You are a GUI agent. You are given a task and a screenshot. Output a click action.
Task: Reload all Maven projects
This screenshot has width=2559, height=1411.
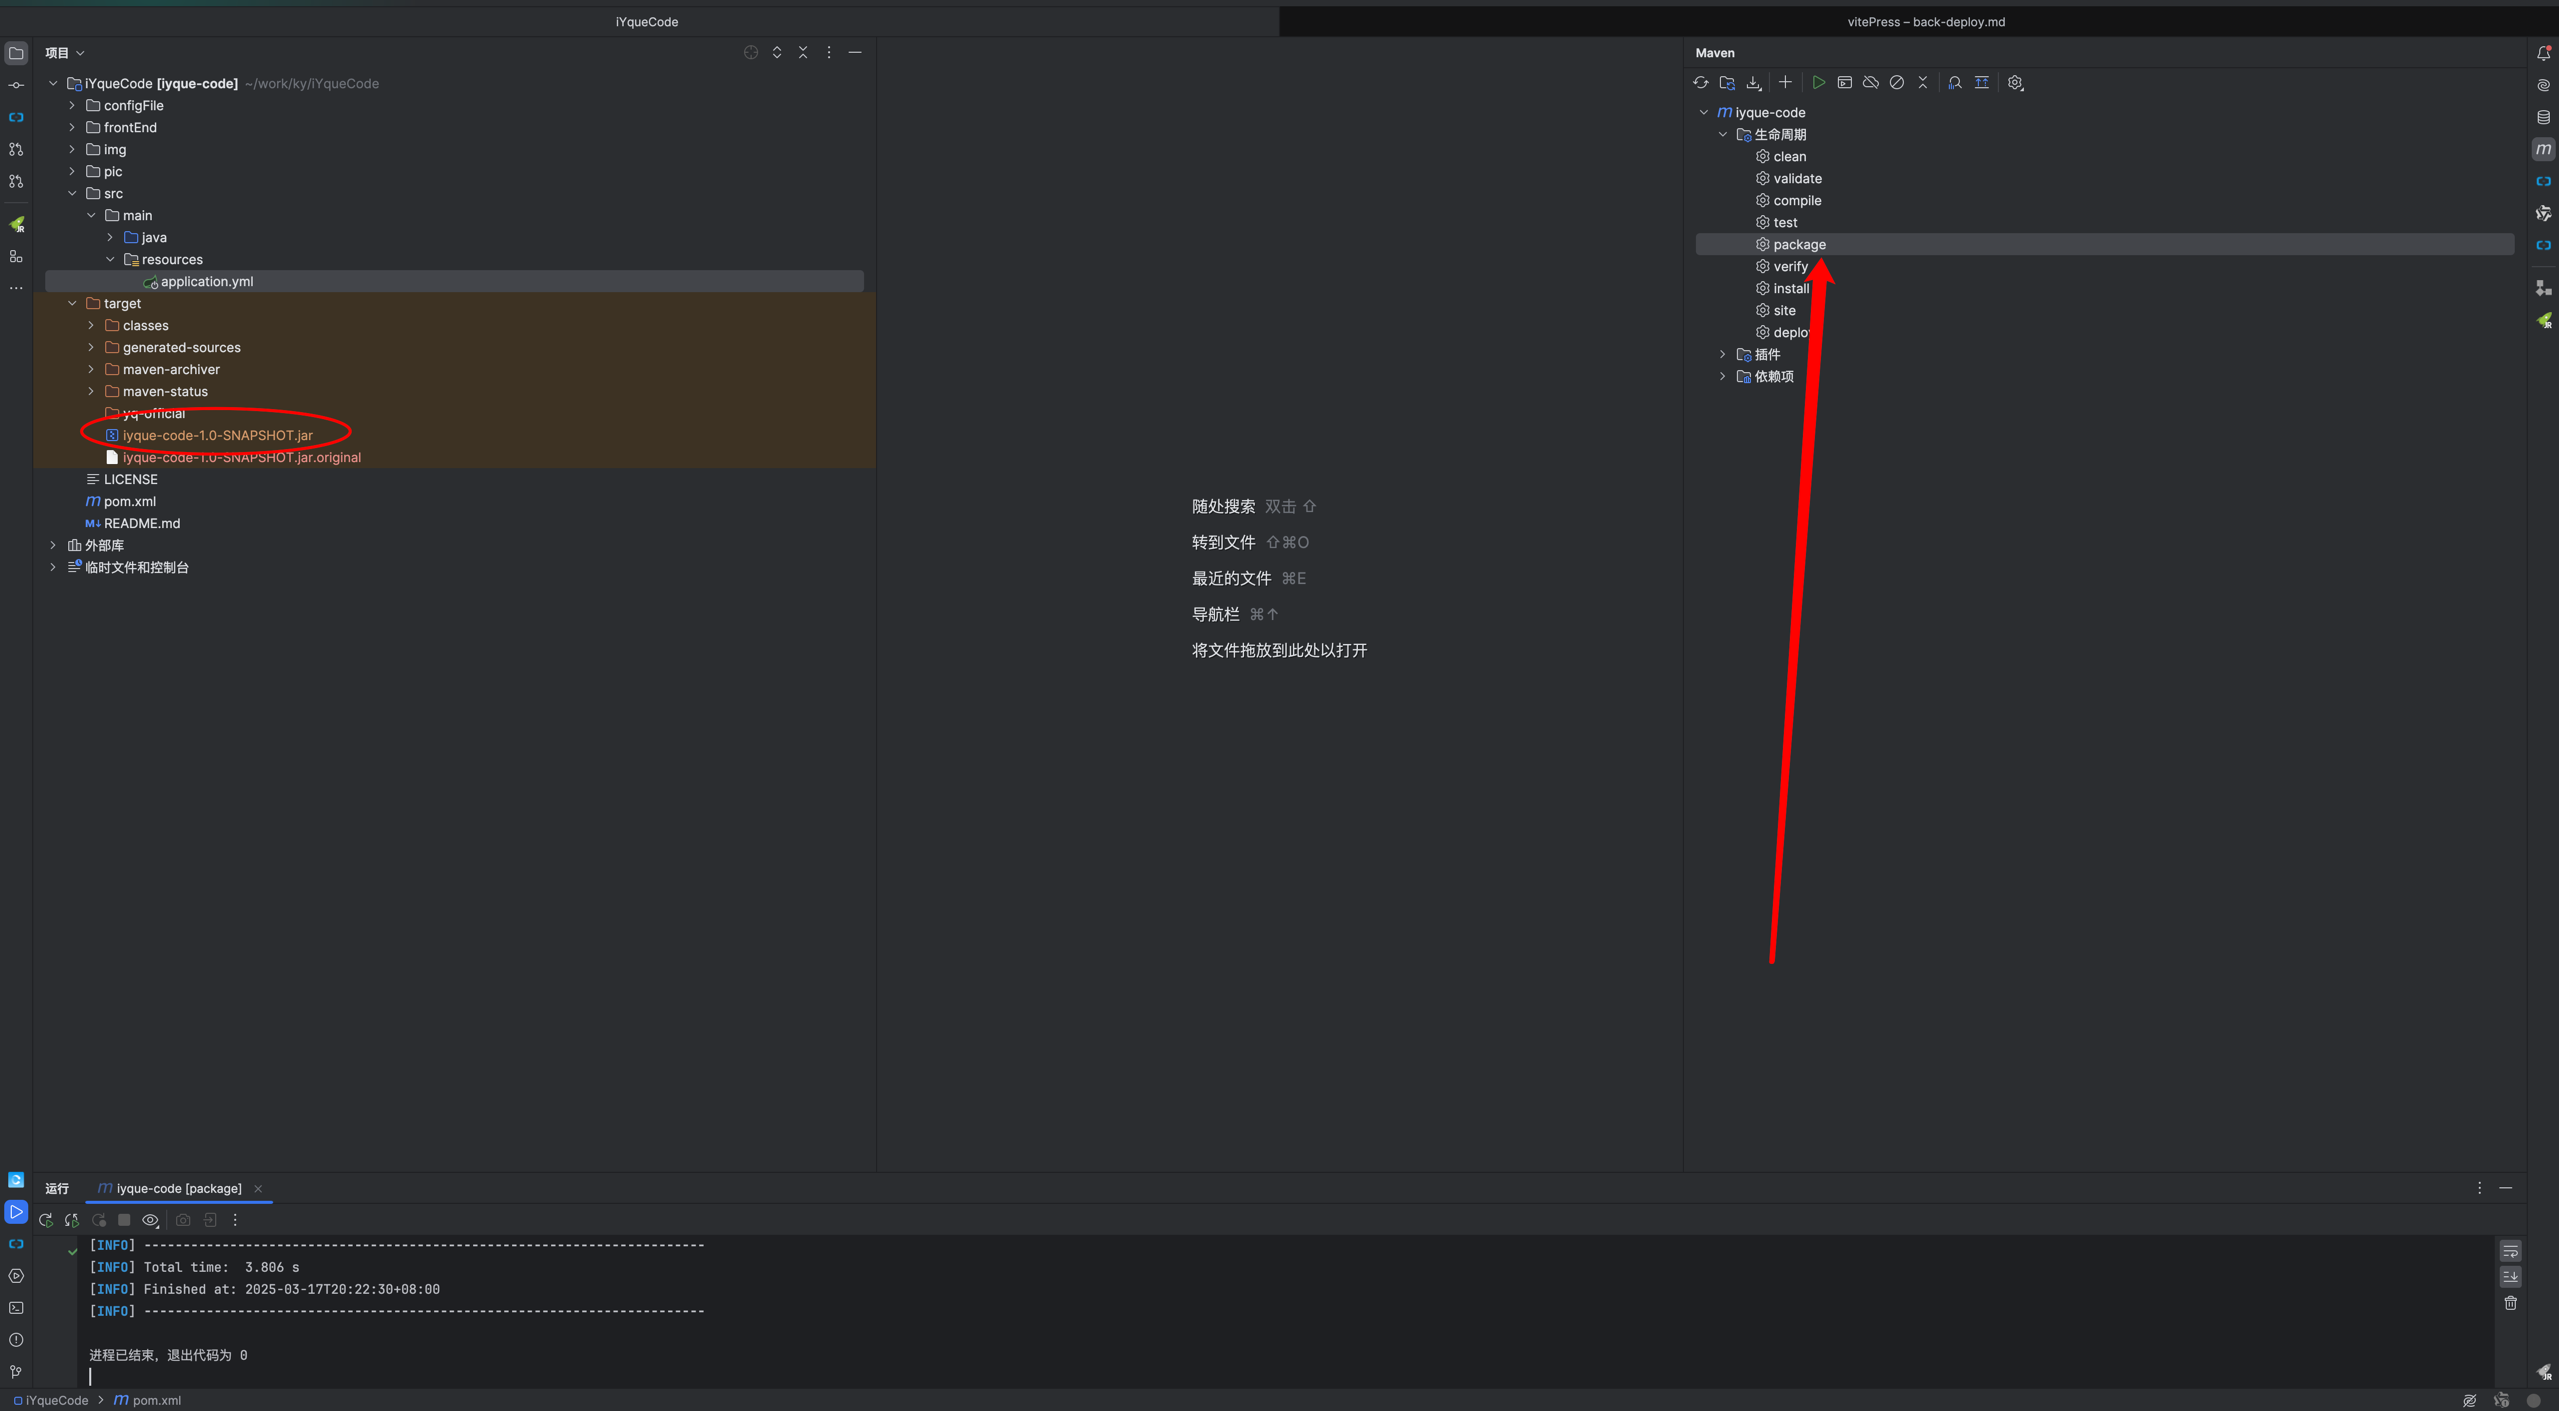[x=1700, y=83]
